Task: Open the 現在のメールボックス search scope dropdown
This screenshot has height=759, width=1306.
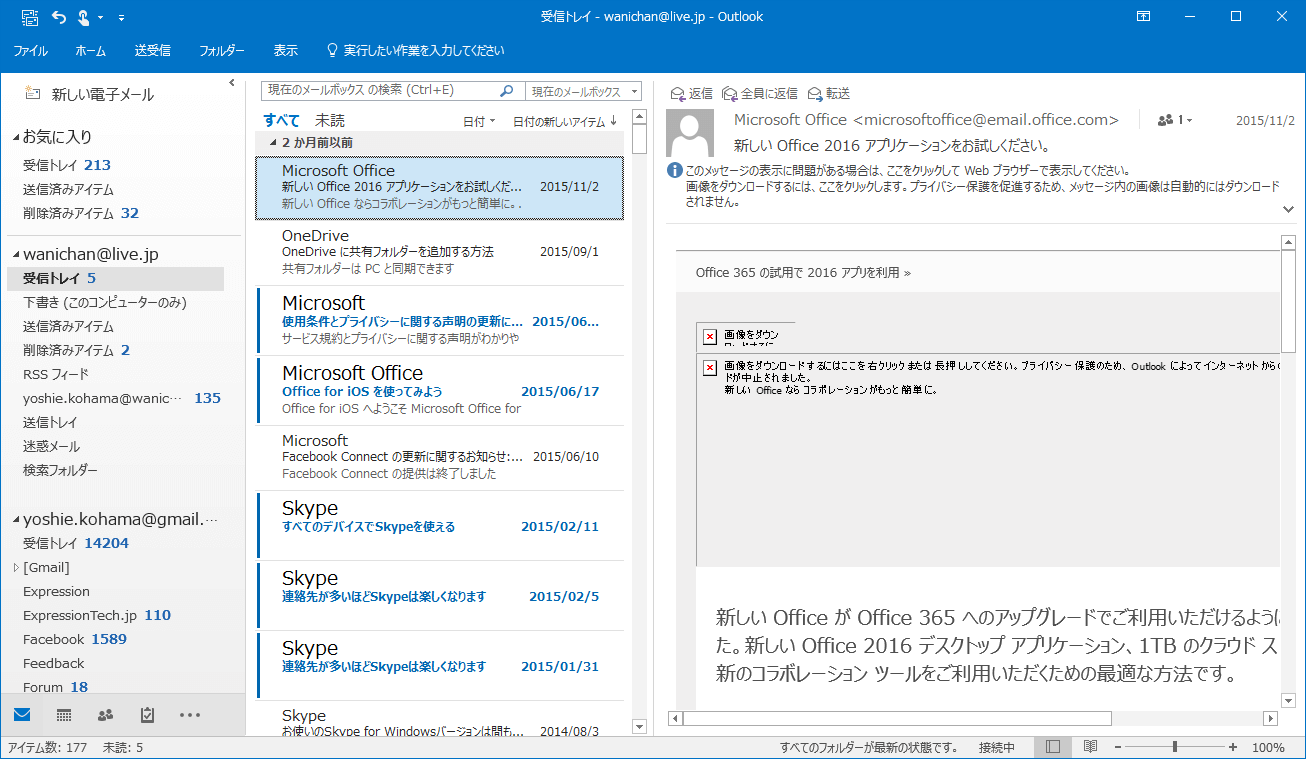Action: tap(584, 91)
